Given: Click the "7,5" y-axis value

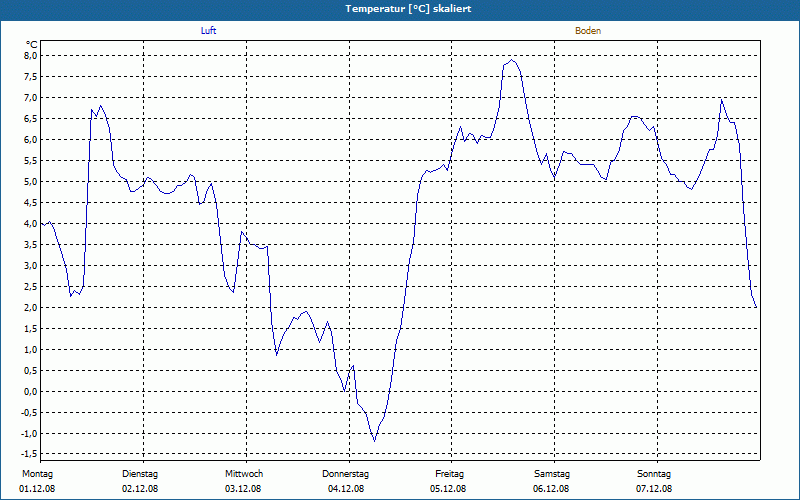Looking at the screenshot, I should 31,77.
